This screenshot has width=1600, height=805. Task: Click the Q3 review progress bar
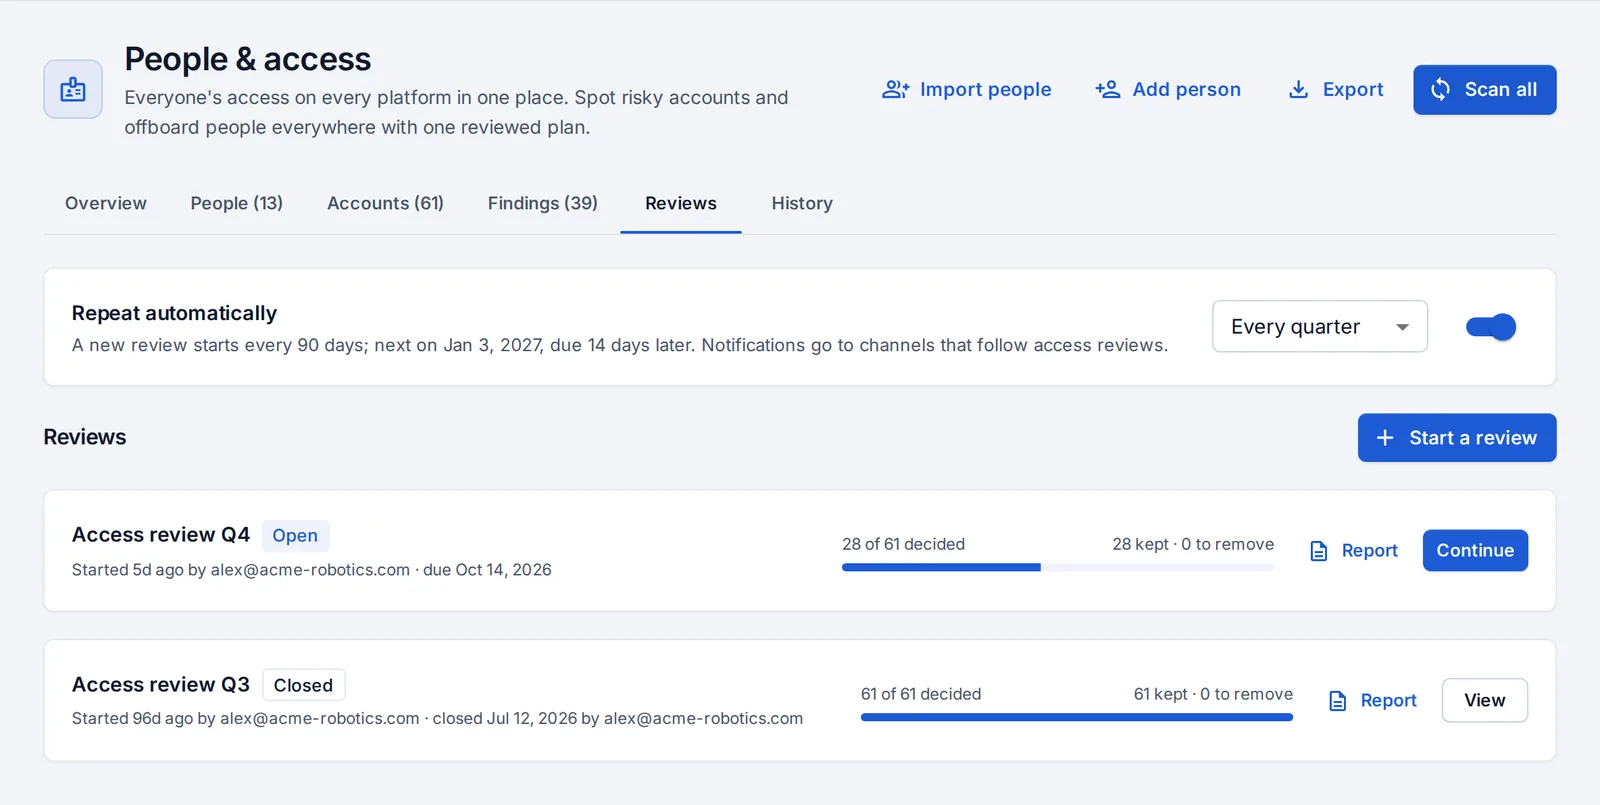point(1077,717)
